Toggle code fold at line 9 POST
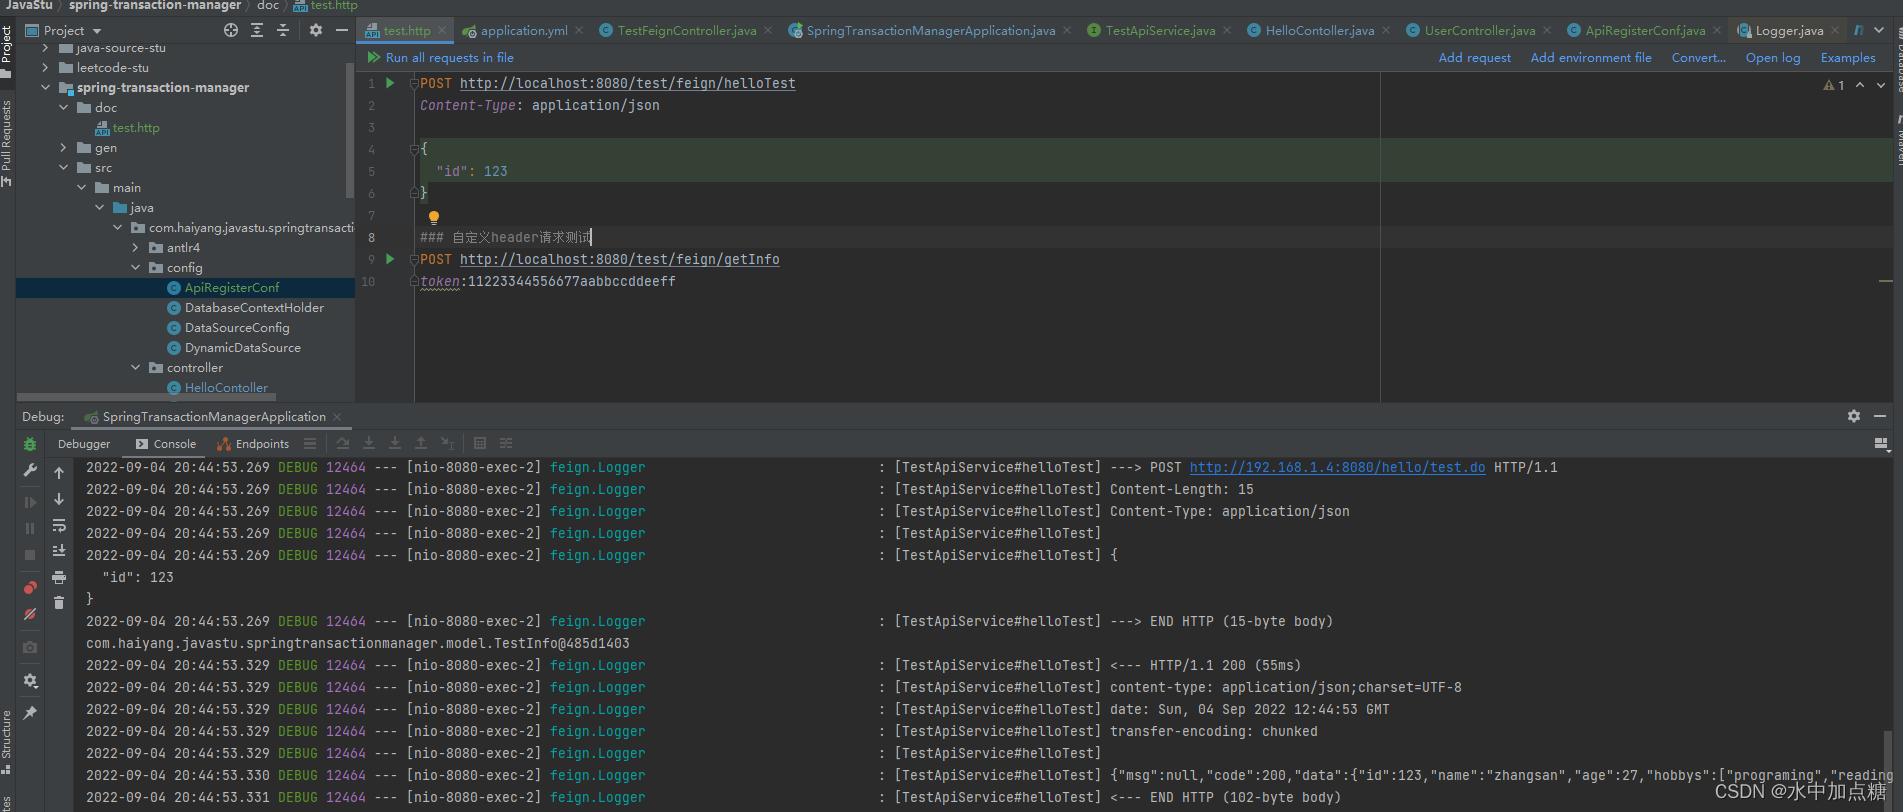The height and width of the screenshot is (812, 1903). pos(414,260)
